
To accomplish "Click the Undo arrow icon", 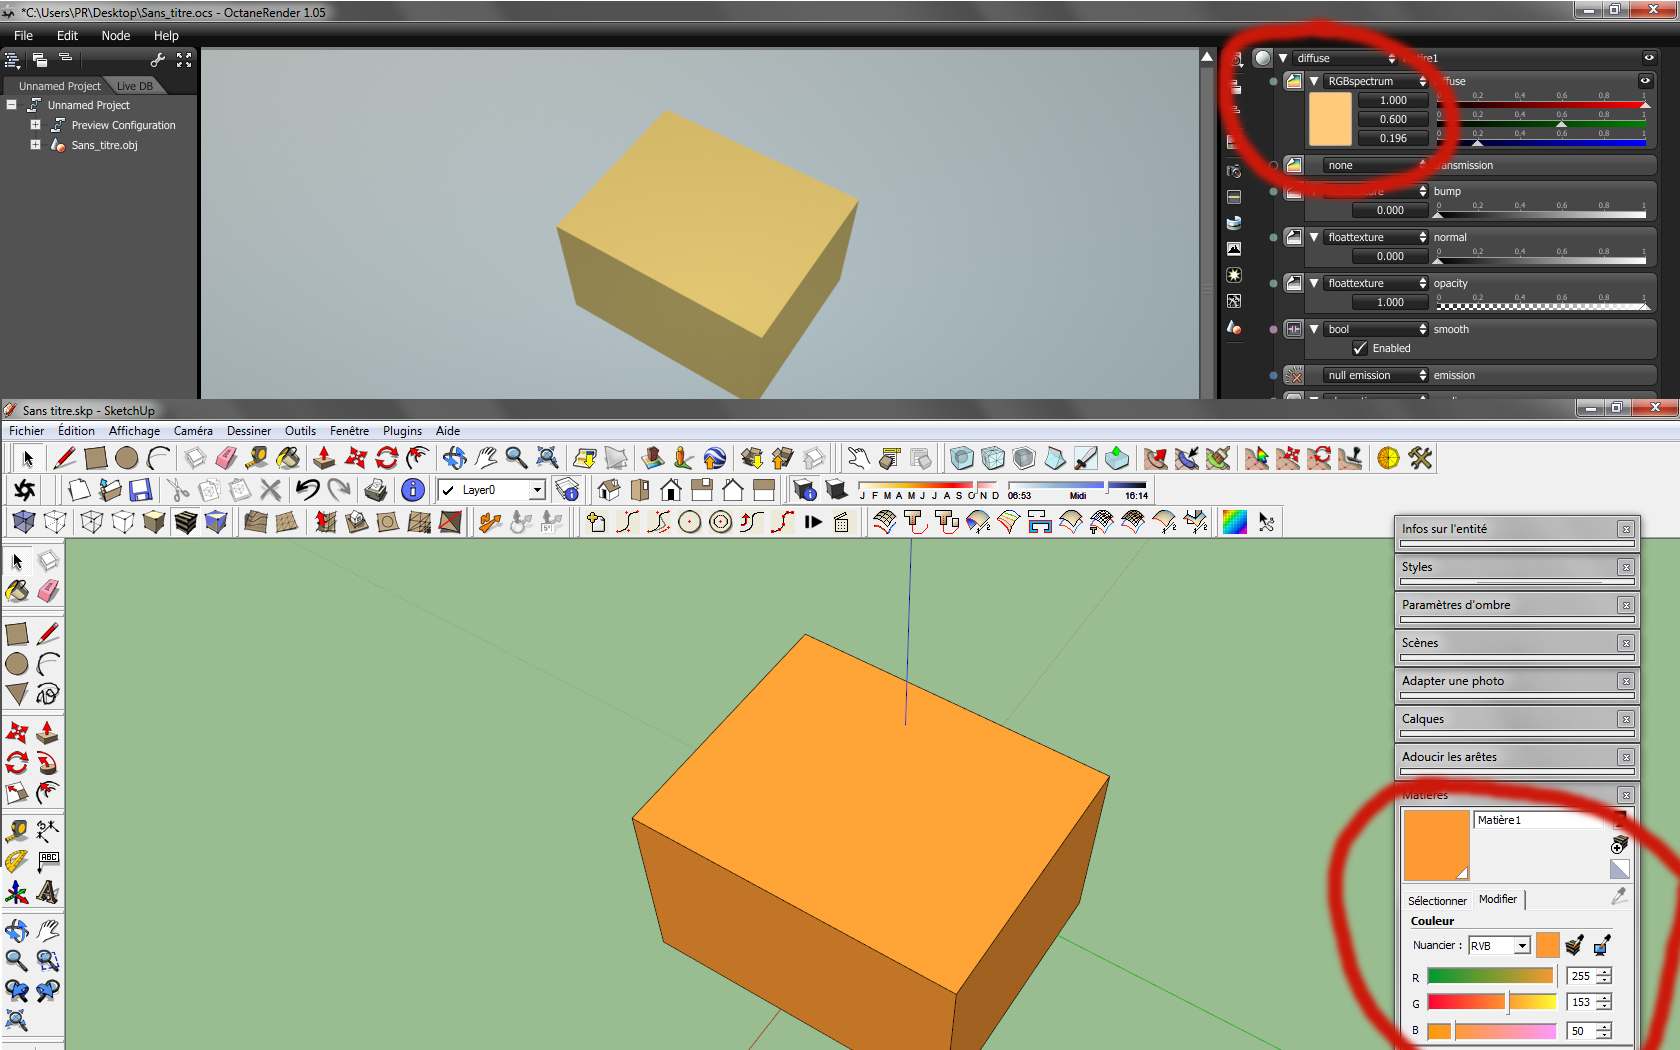I will click(307, 490).
